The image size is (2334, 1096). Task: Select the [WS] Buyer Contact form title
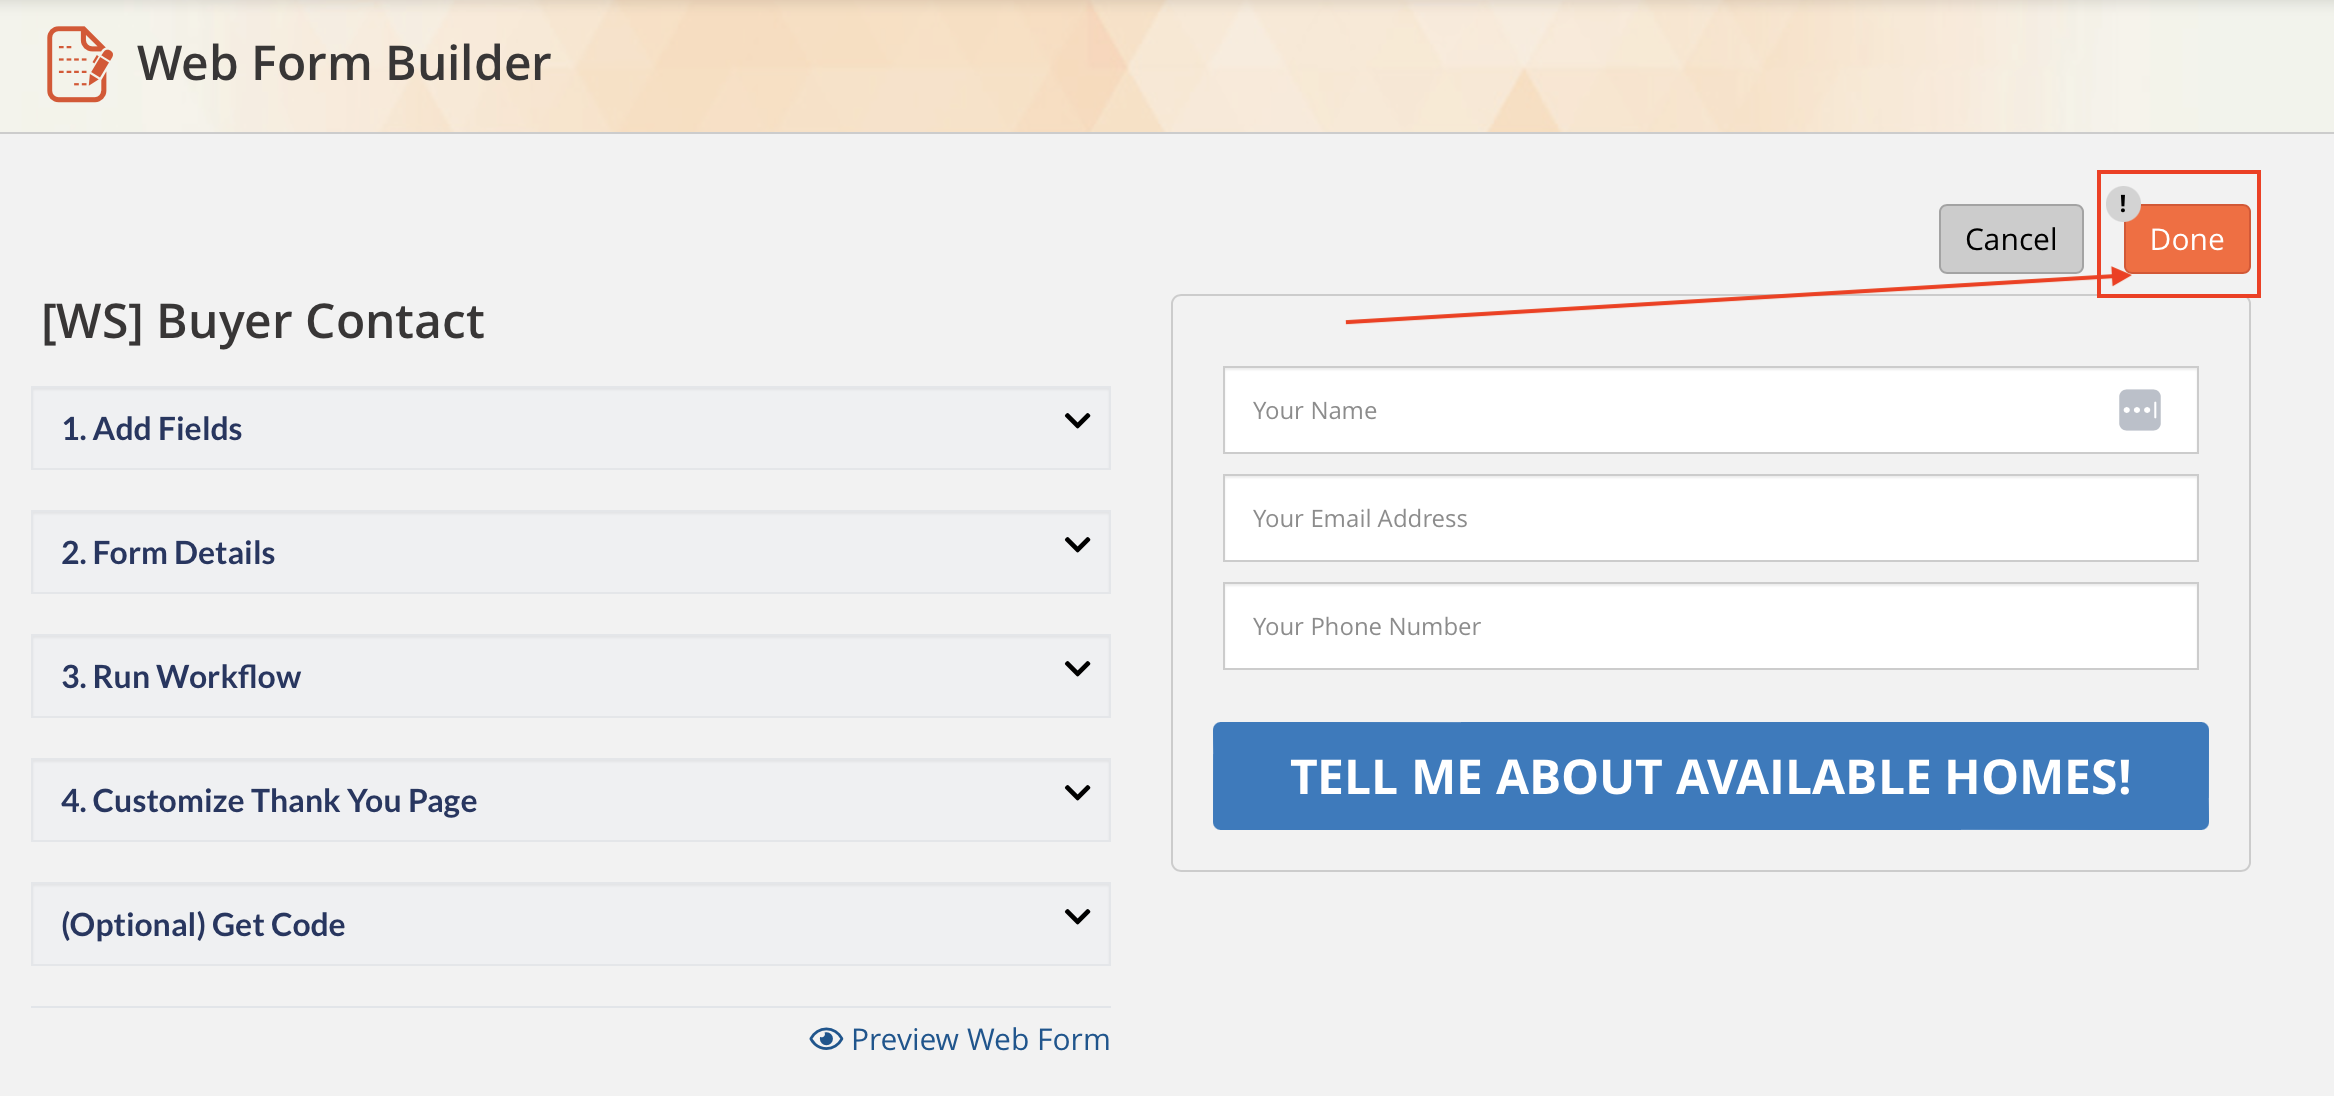[x=263, y=320]
